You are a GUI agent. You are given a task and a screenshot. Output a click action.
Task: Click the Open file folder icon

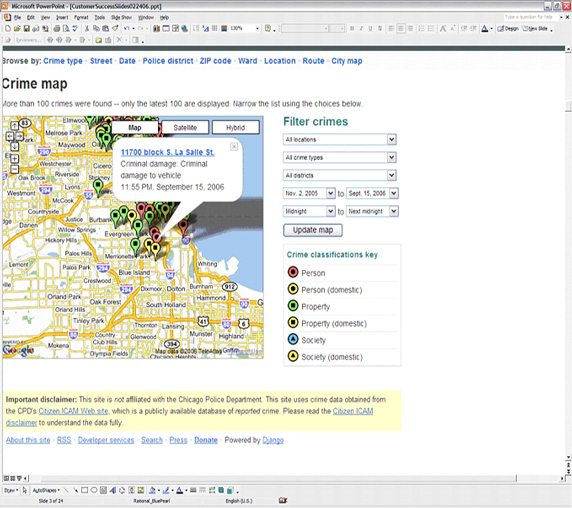click(x=17, y=28)
